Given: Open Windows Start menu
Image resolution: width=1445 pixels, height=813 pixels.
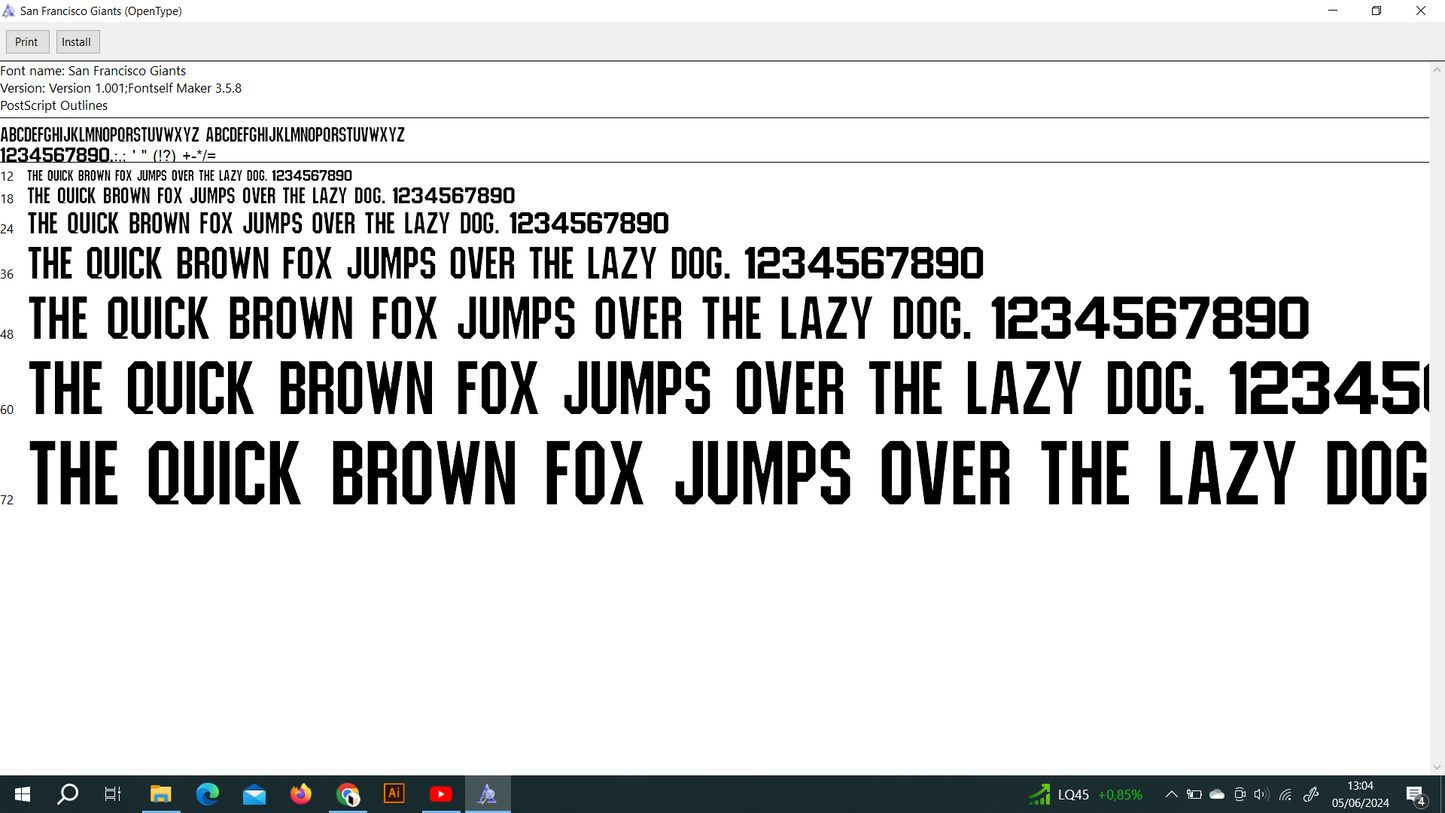Looking at the screenshot, I should 22,794.
